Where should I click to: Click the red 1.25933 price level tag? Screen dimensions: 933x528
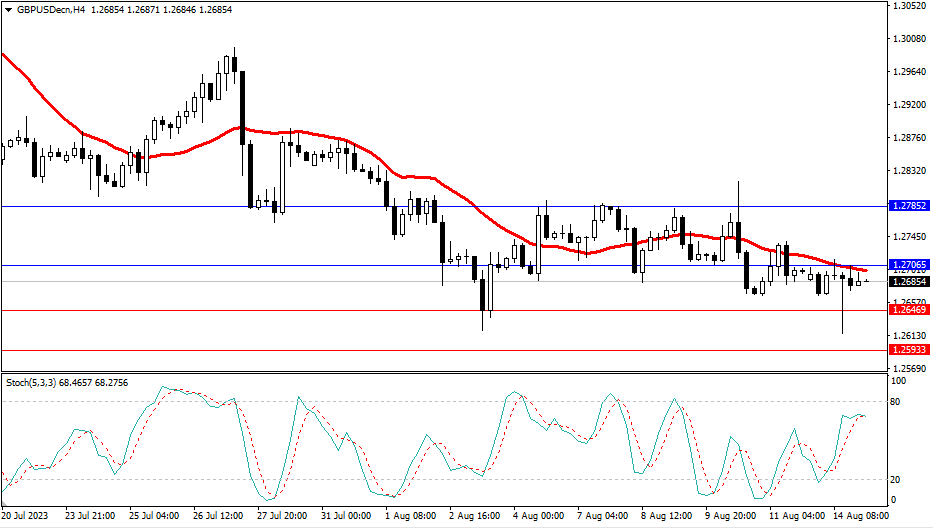tap(909, 350)
